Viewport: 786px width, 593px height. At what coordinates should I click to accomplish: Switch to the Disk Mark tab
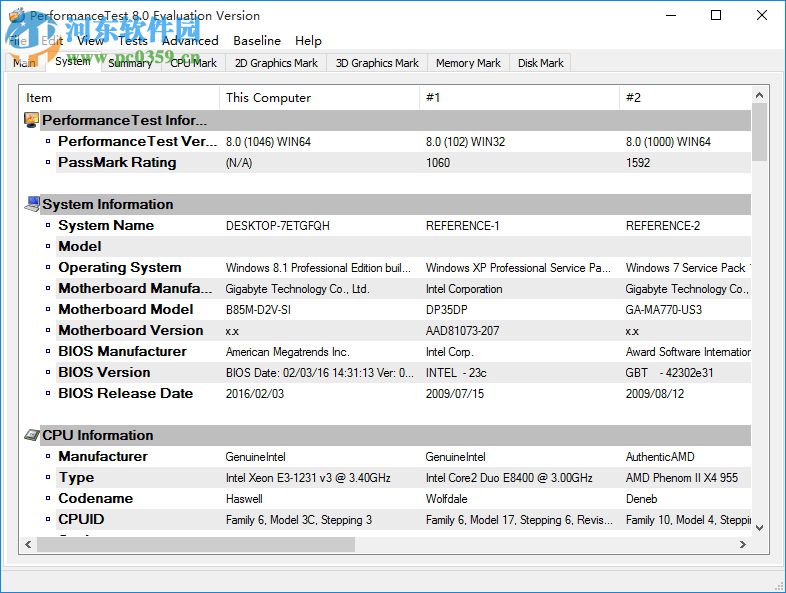click(540, 63)
